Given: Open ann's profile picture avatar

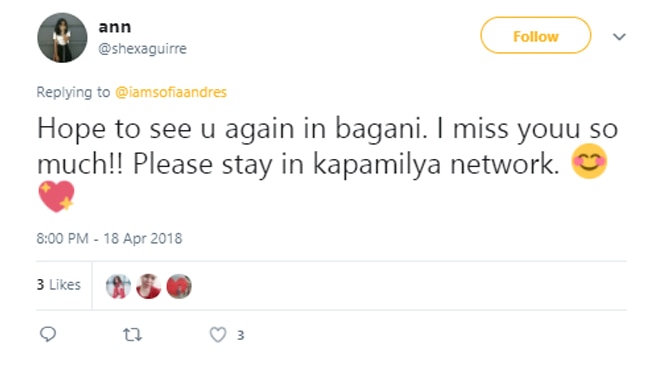Looking at the screenshot, I should [x=62, y=37].
